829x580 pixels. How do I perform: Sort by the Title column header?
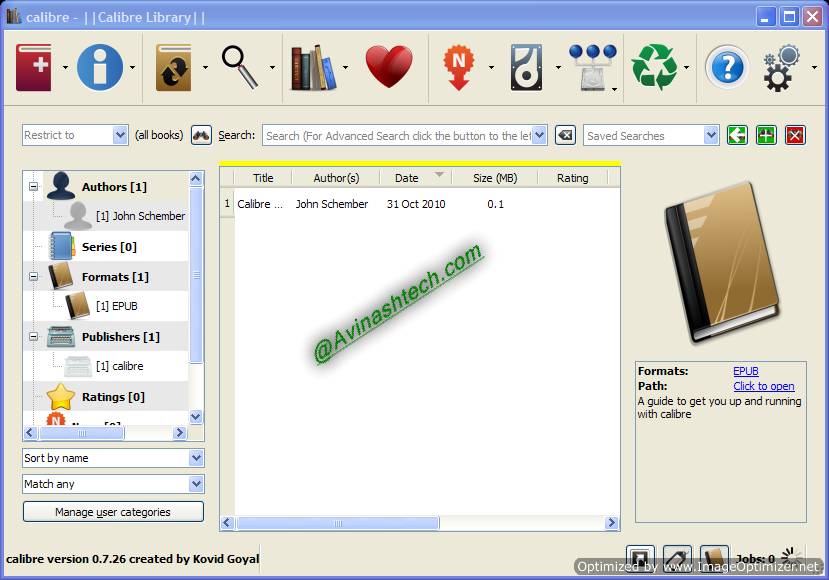(263, 178)
